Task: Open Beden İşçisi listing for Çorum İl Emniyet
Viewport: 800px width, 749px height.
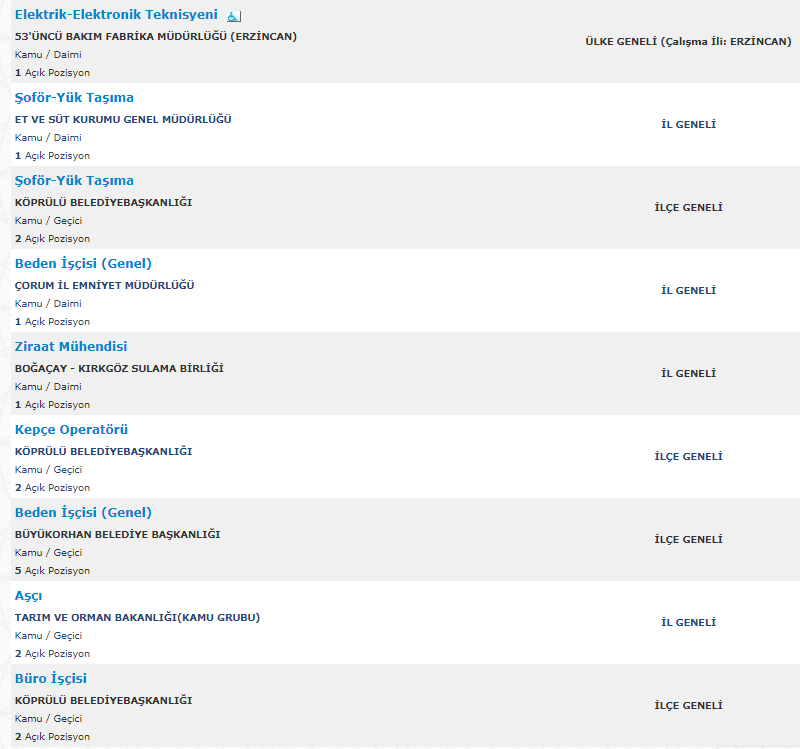Action: click(83, 263)
